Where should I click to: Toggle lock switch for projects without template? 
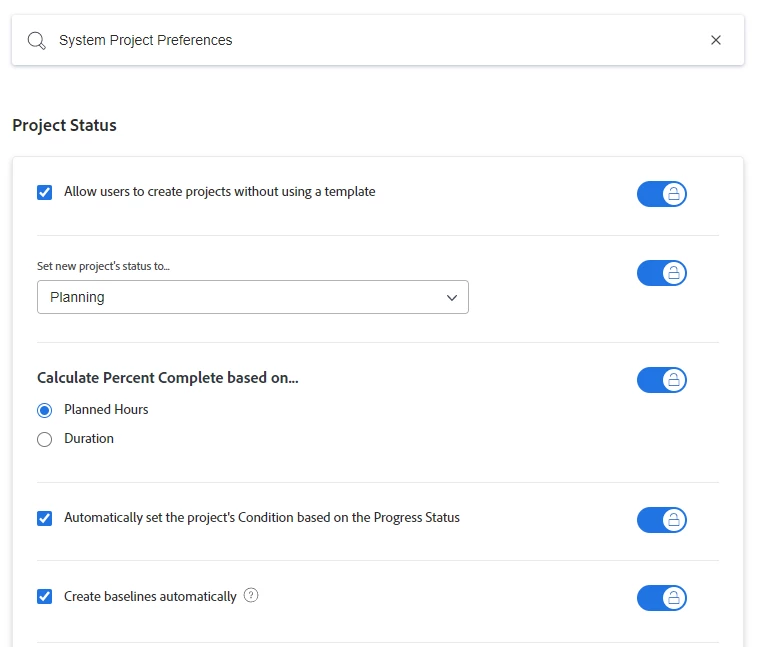click(x=662, y=194)
